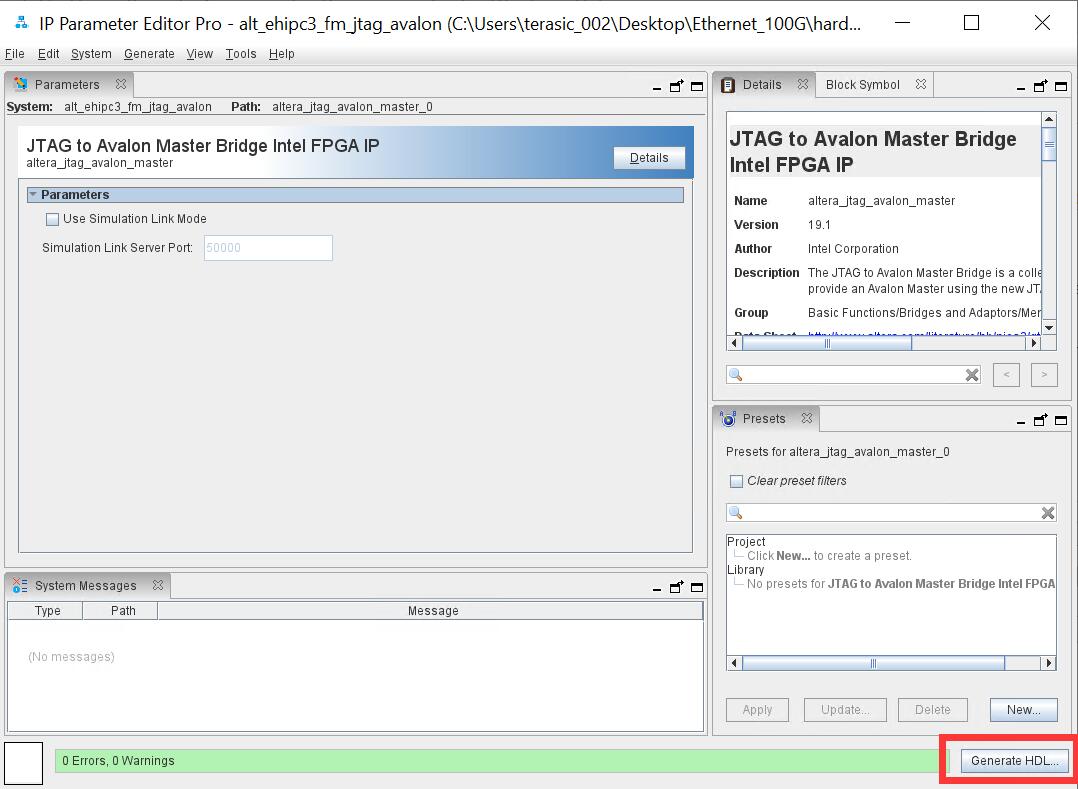Open the System menu
This screenshot has height=789, width=1078.
point(91,54)
